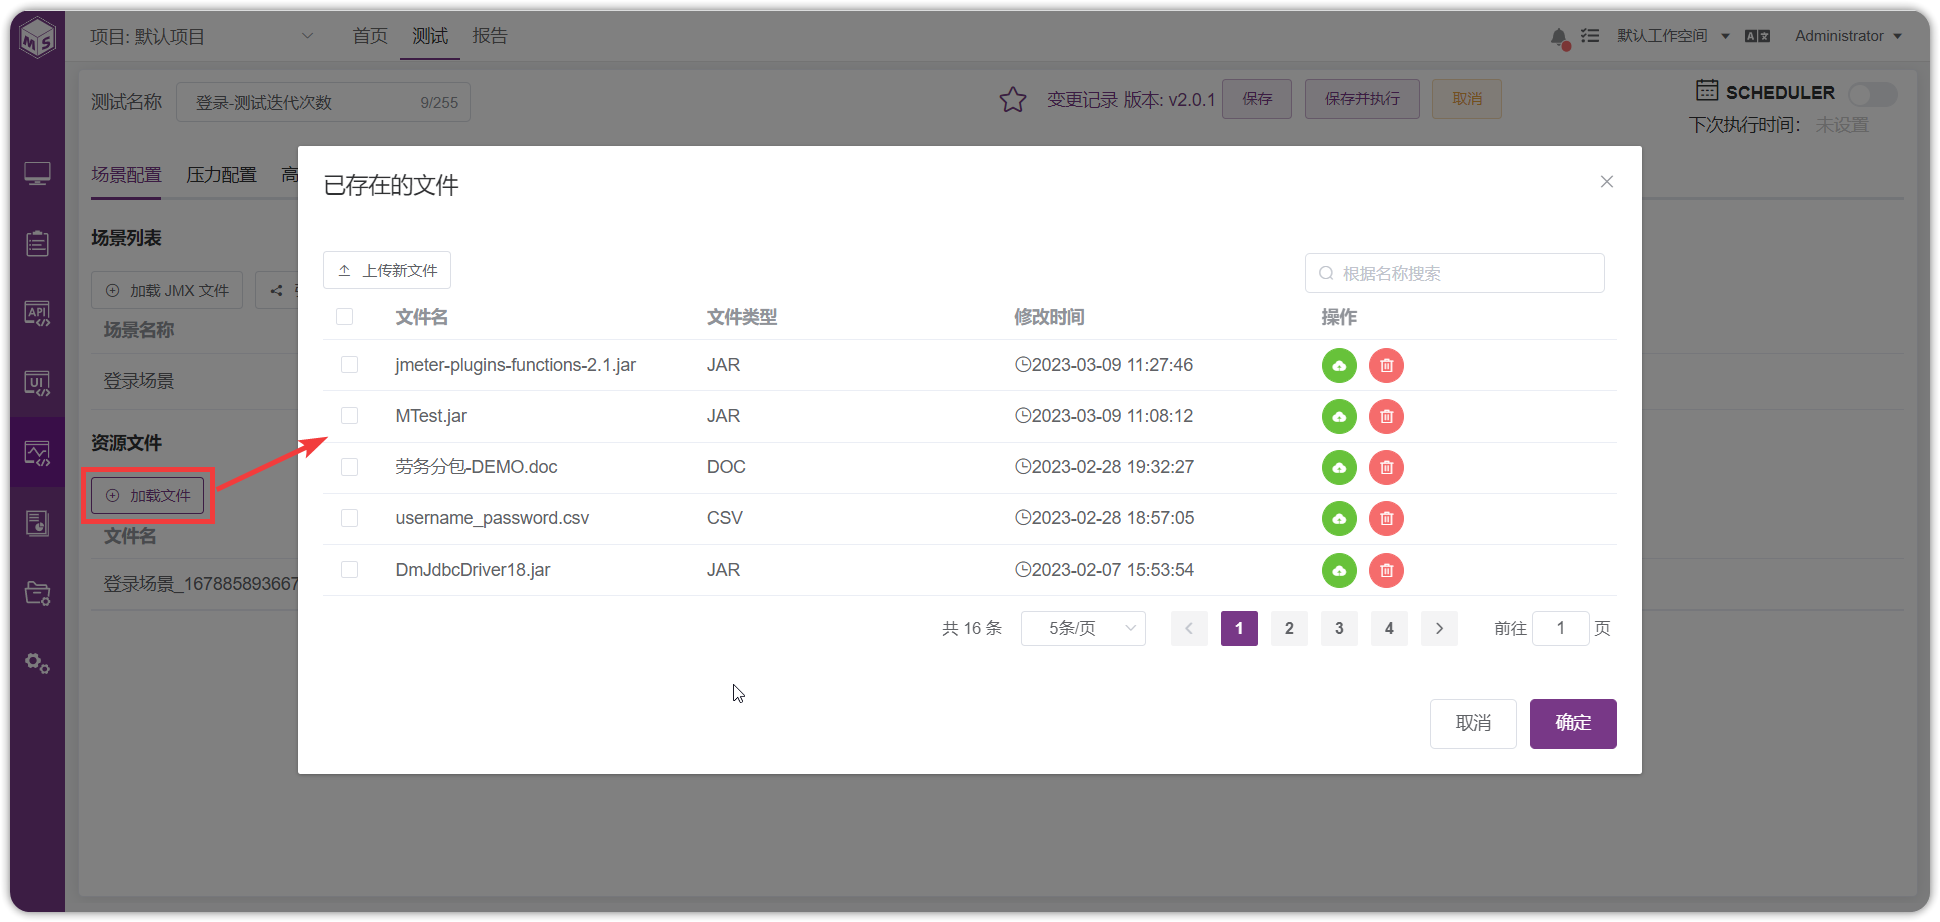Check the jmeter-plugins-functions-2.1.jar row checkbox
The height and width of the screenshot is (922, 1940).
click(349, 365)
